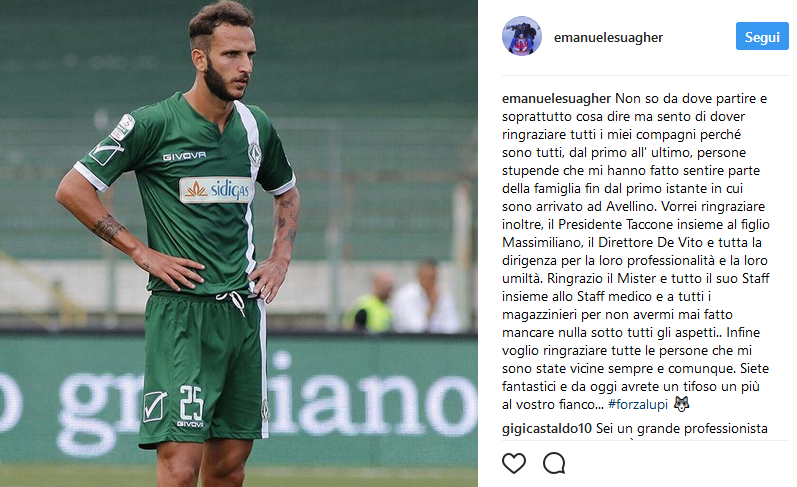Like the post with the heart icon

[x=513, y=463]
